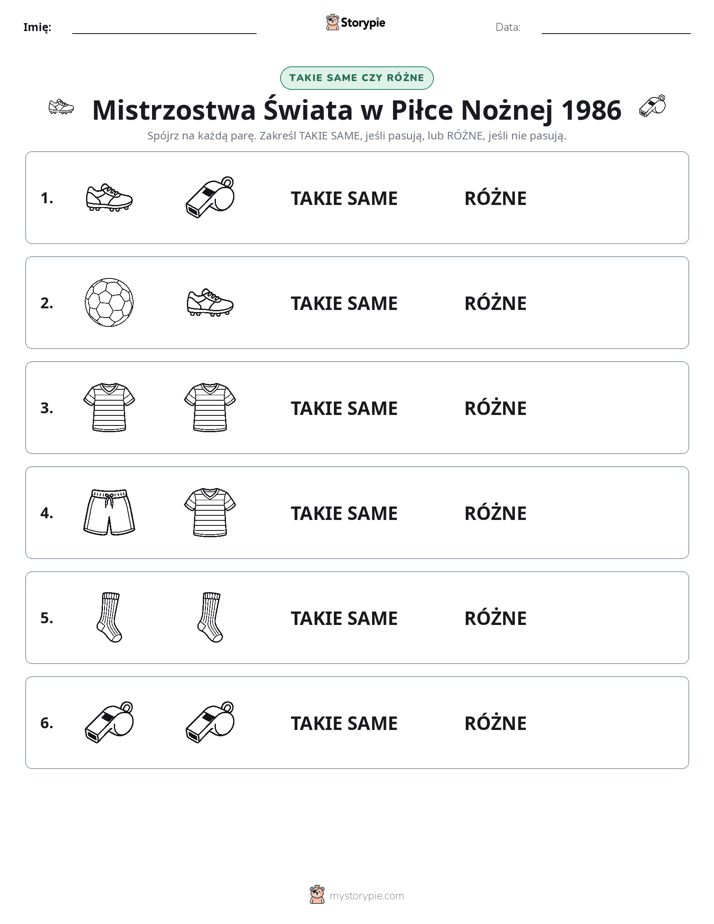Screen dimensions: 714x924
Task: Click the shorts picture in row 4
Action: [109, 513]
